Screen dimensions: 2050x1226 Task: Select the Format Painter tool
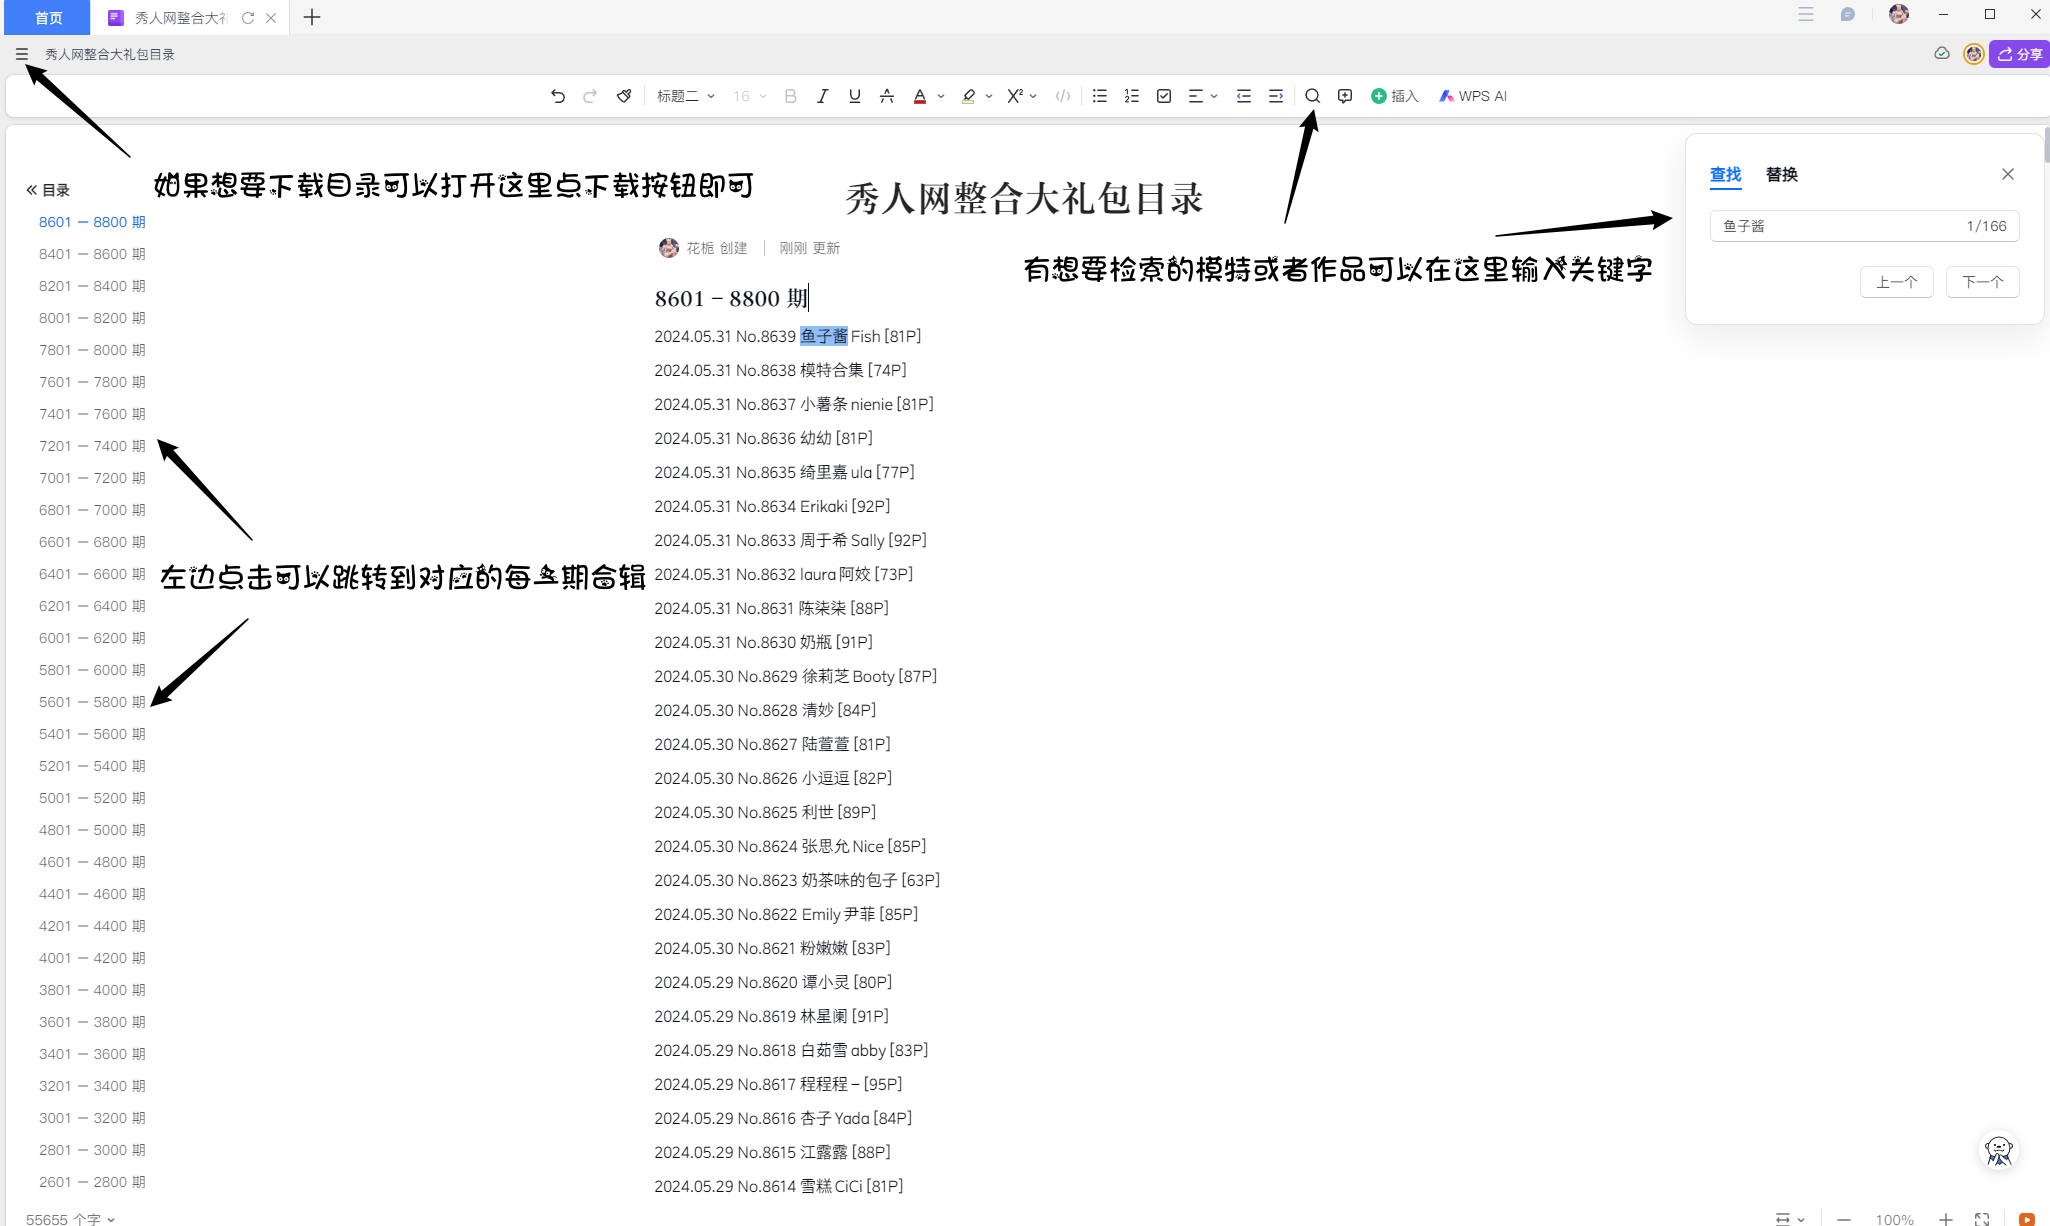click(622, 96)
